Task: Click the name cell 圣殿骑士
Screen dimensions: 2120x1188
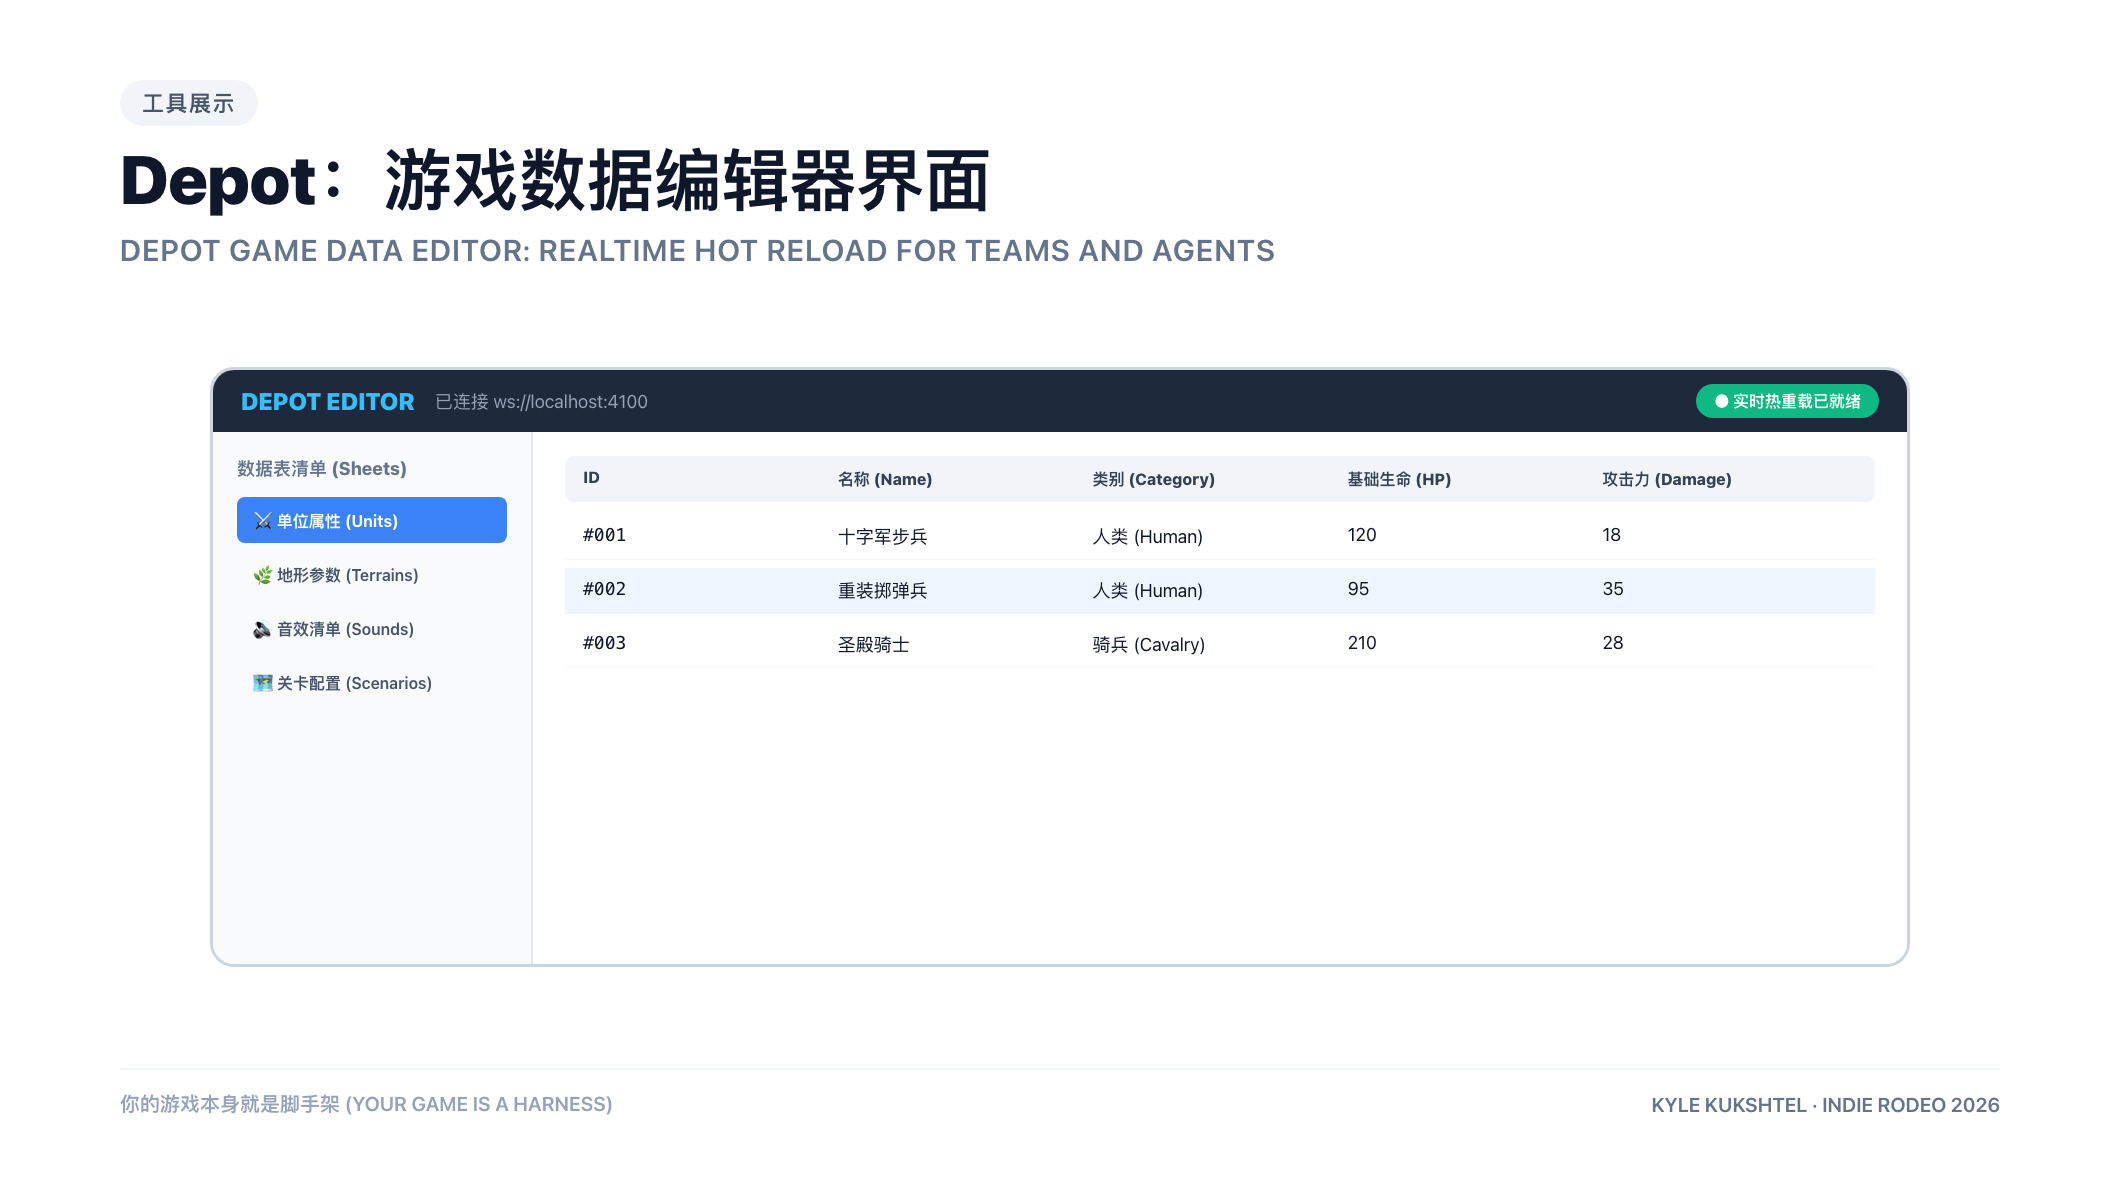Action: [x=874, y=644]
